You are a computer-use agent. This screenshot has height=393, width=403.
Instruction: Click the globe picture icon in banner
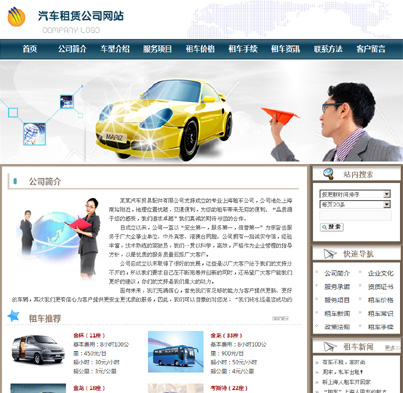[x=34, y=134]
